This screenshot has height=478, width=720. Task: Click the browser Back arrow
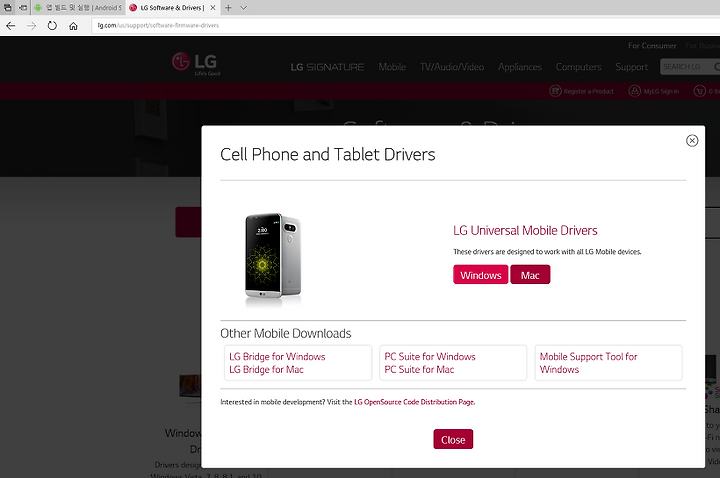[x=11, y=26]
